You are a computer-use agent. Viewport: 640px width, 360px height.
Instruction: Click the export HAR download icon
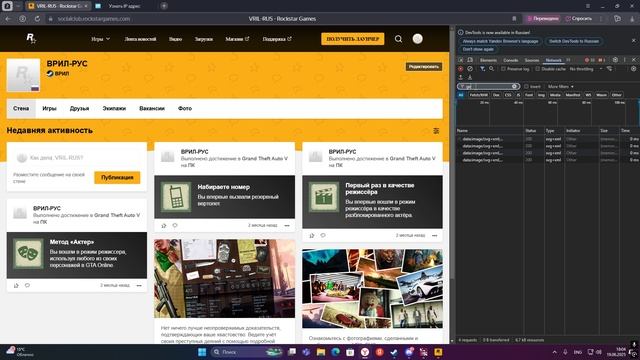(x=470, y=77)
